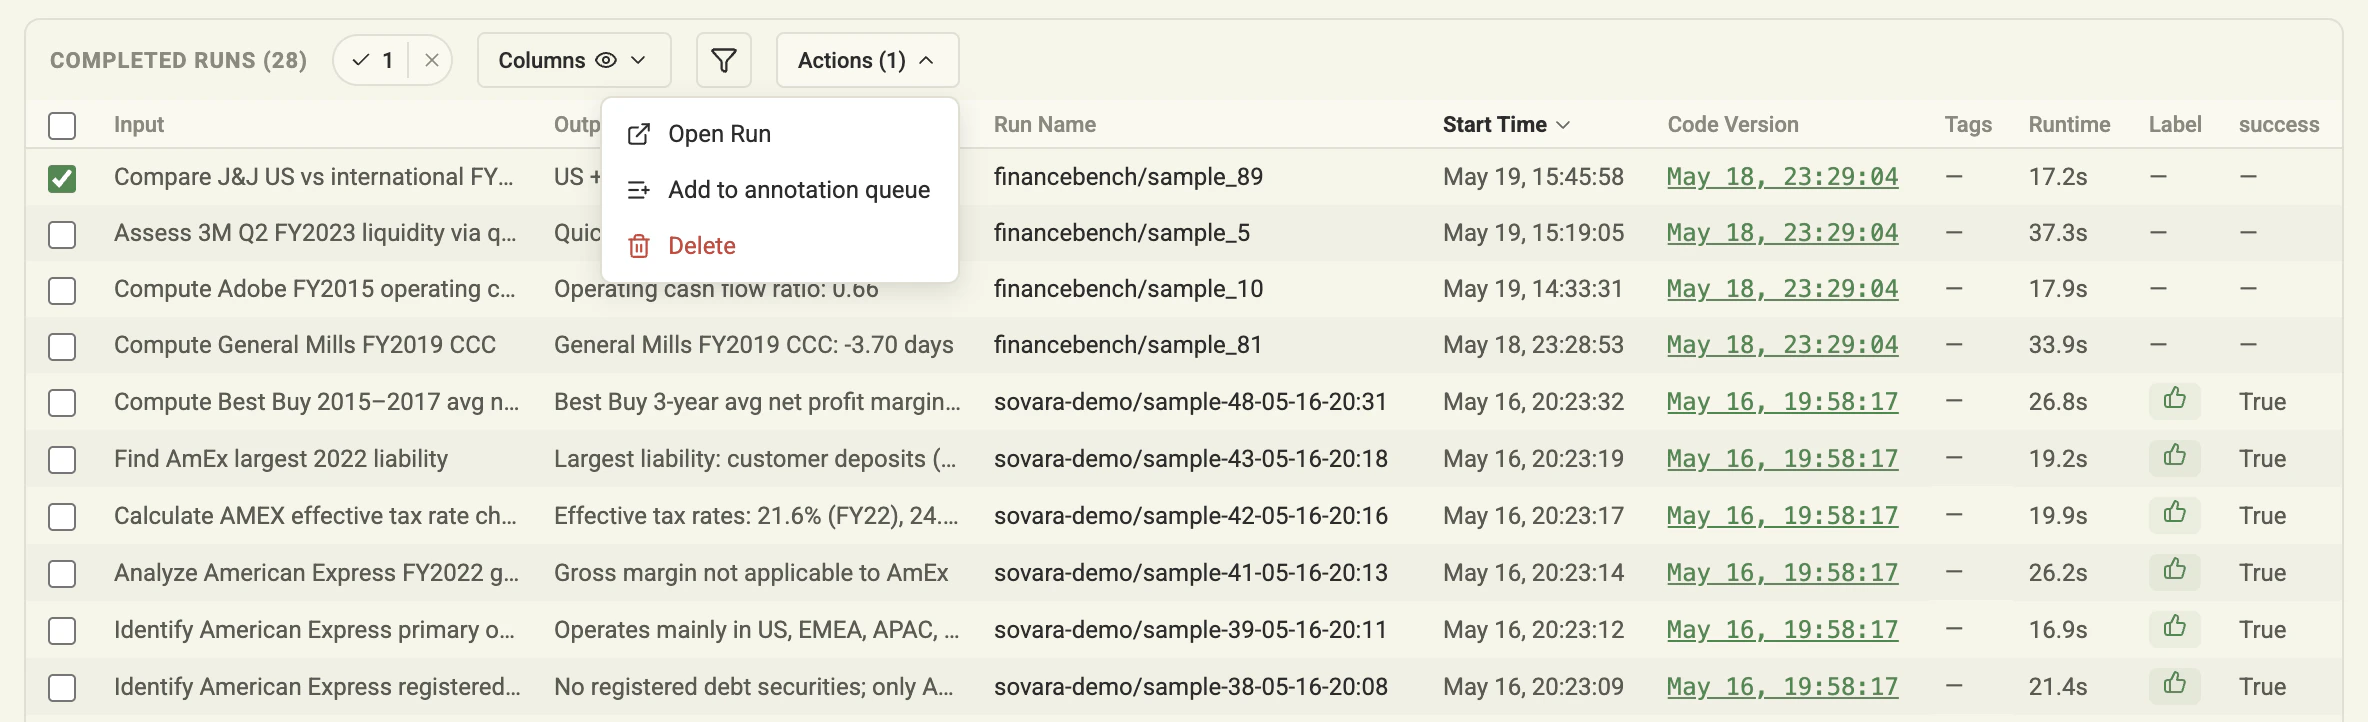Check the Calculate AMEX effective tax rate row
Image resolution: width=2368 pixels, height=722 pixels.
(x=62, y=516)
